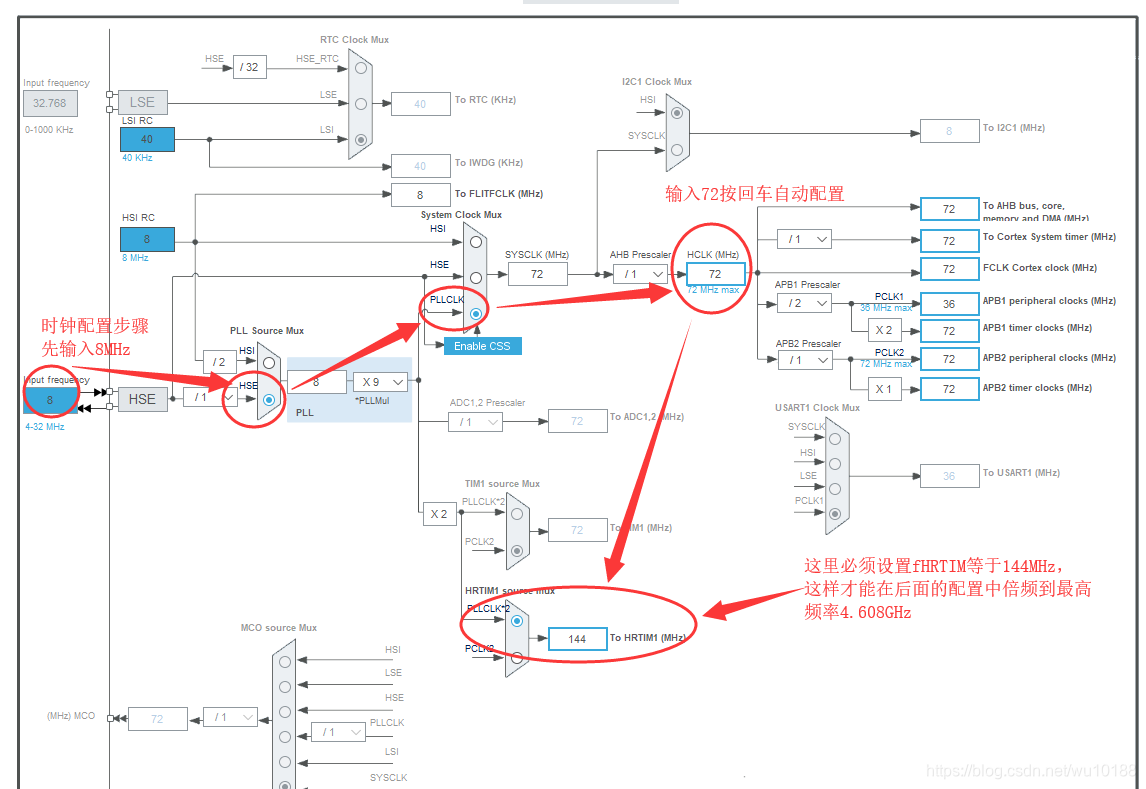Select PCLK2 on TIM1 source Mux

(x=517, y=550)
